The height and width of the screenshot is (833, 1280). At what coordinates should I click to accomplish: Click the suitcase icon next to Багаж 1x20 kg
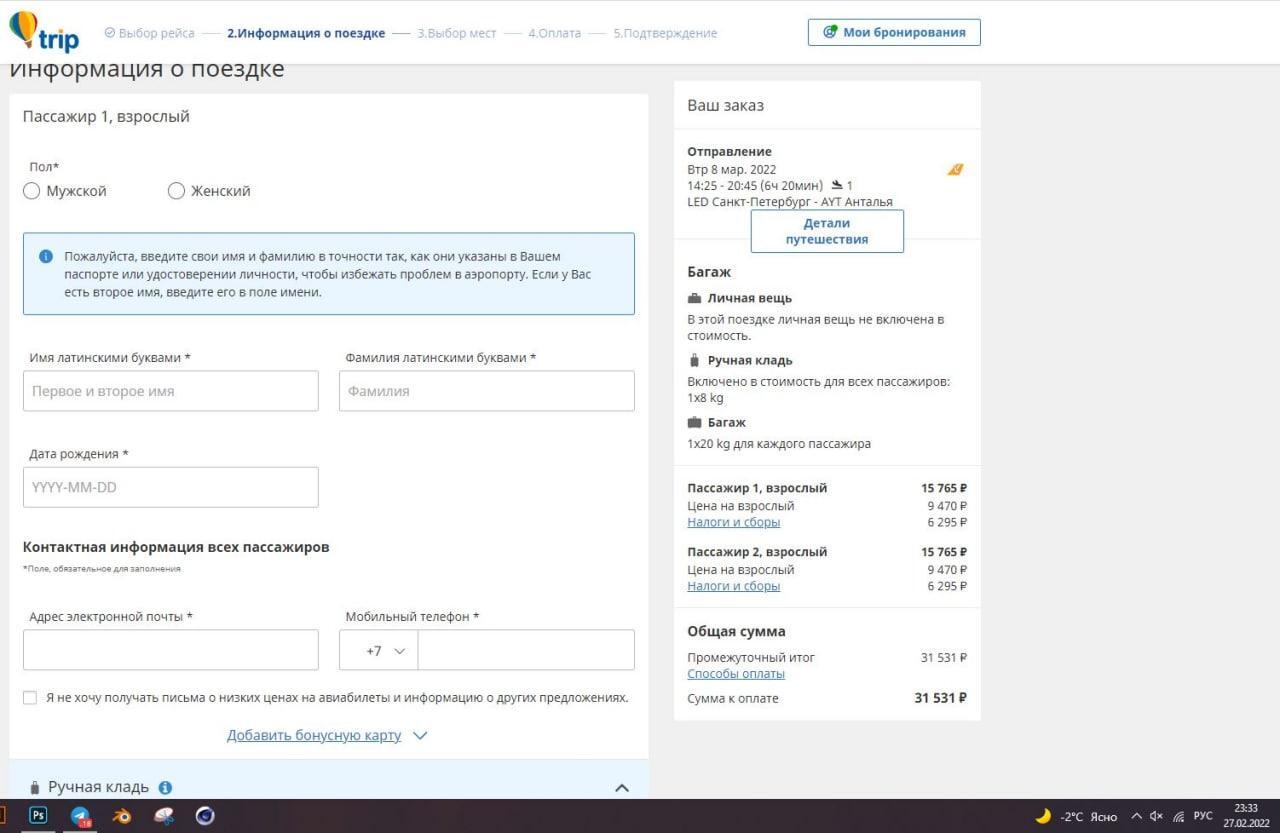[695, 422]
